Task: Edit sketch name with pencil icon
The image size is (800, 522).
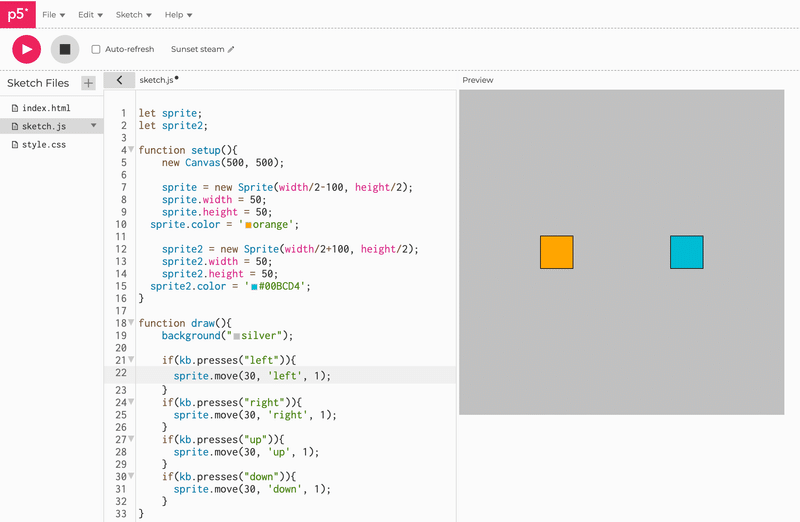Action: 231,49
